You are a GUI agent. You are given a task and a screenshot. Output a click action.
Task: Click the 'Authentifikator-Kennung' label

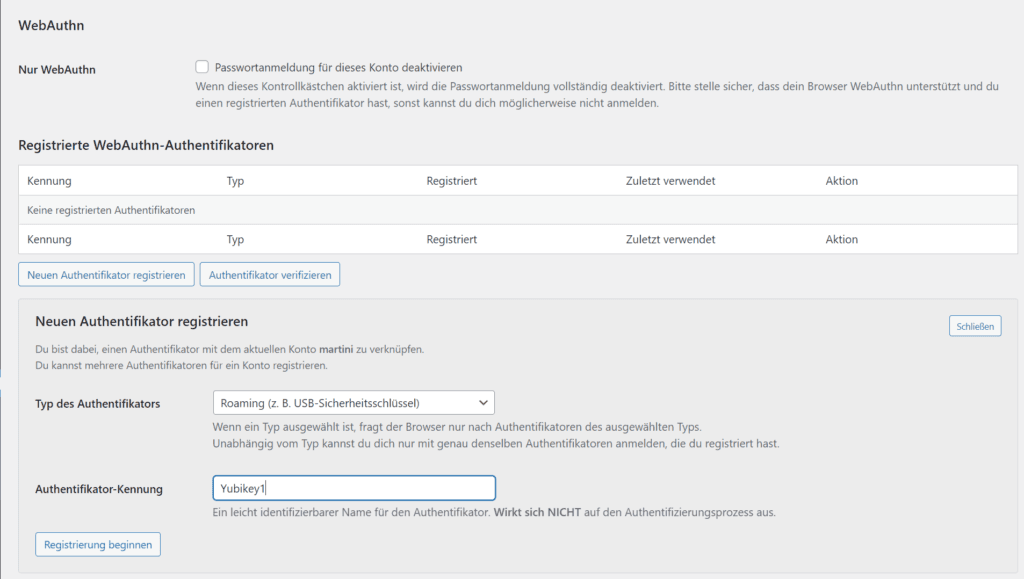coord(99,489)
